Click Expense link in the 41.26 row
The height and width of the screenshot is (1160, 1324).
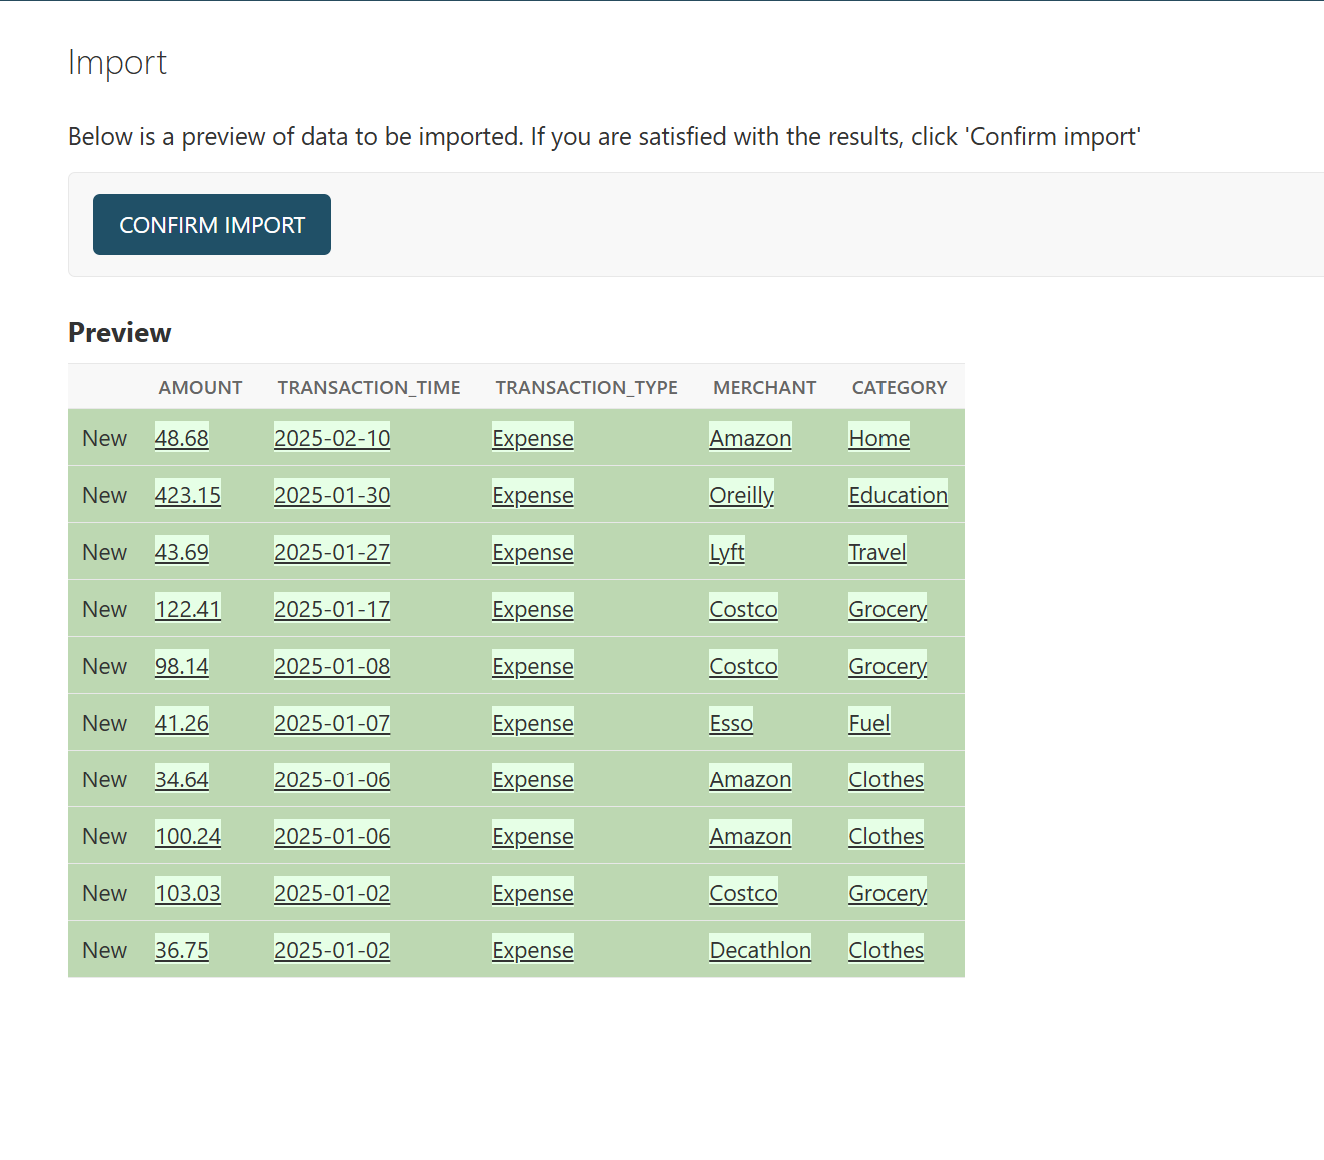pyautogui.click(x=533, y=723)
